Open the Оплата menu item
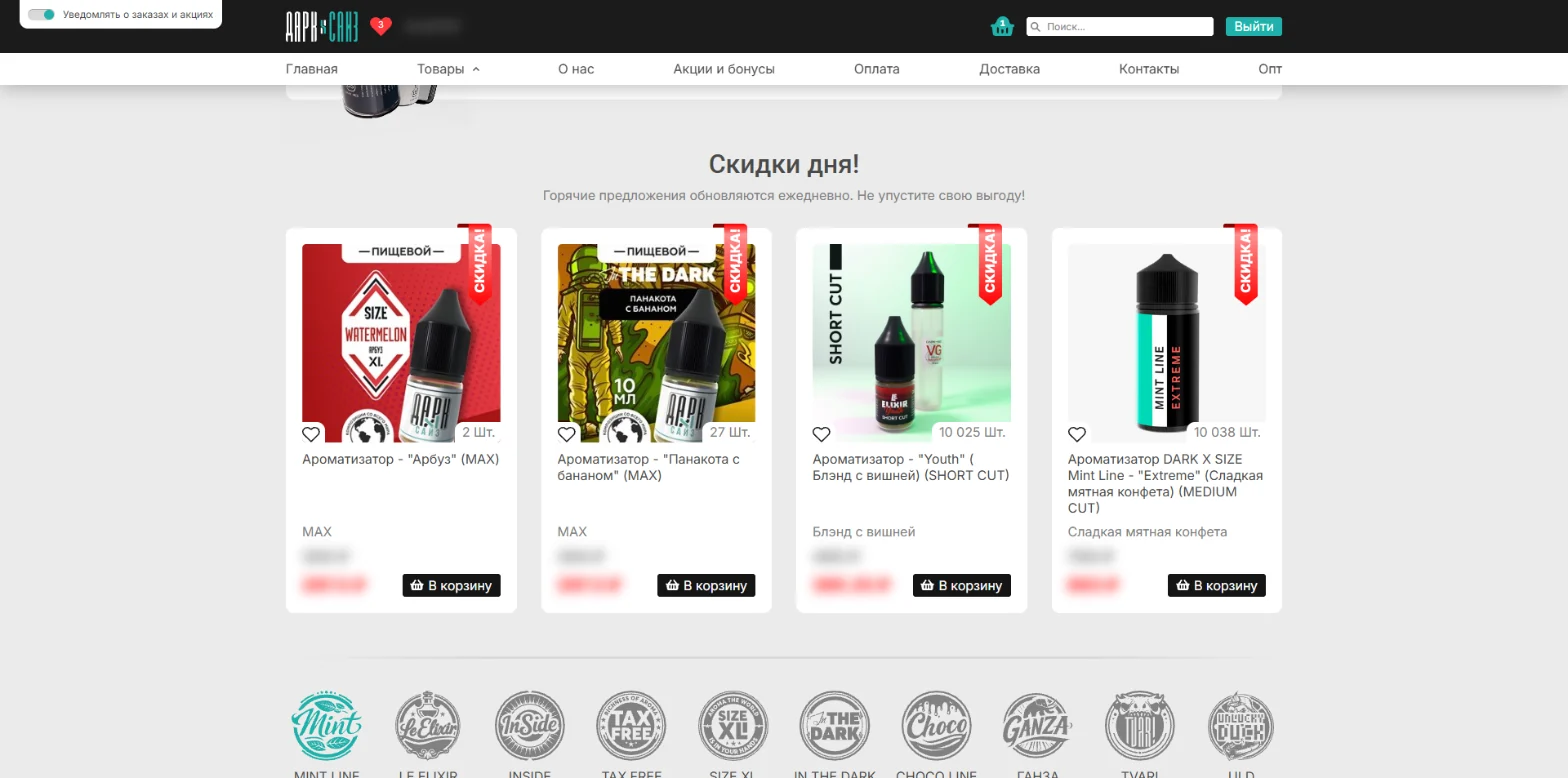 (877, 69)
